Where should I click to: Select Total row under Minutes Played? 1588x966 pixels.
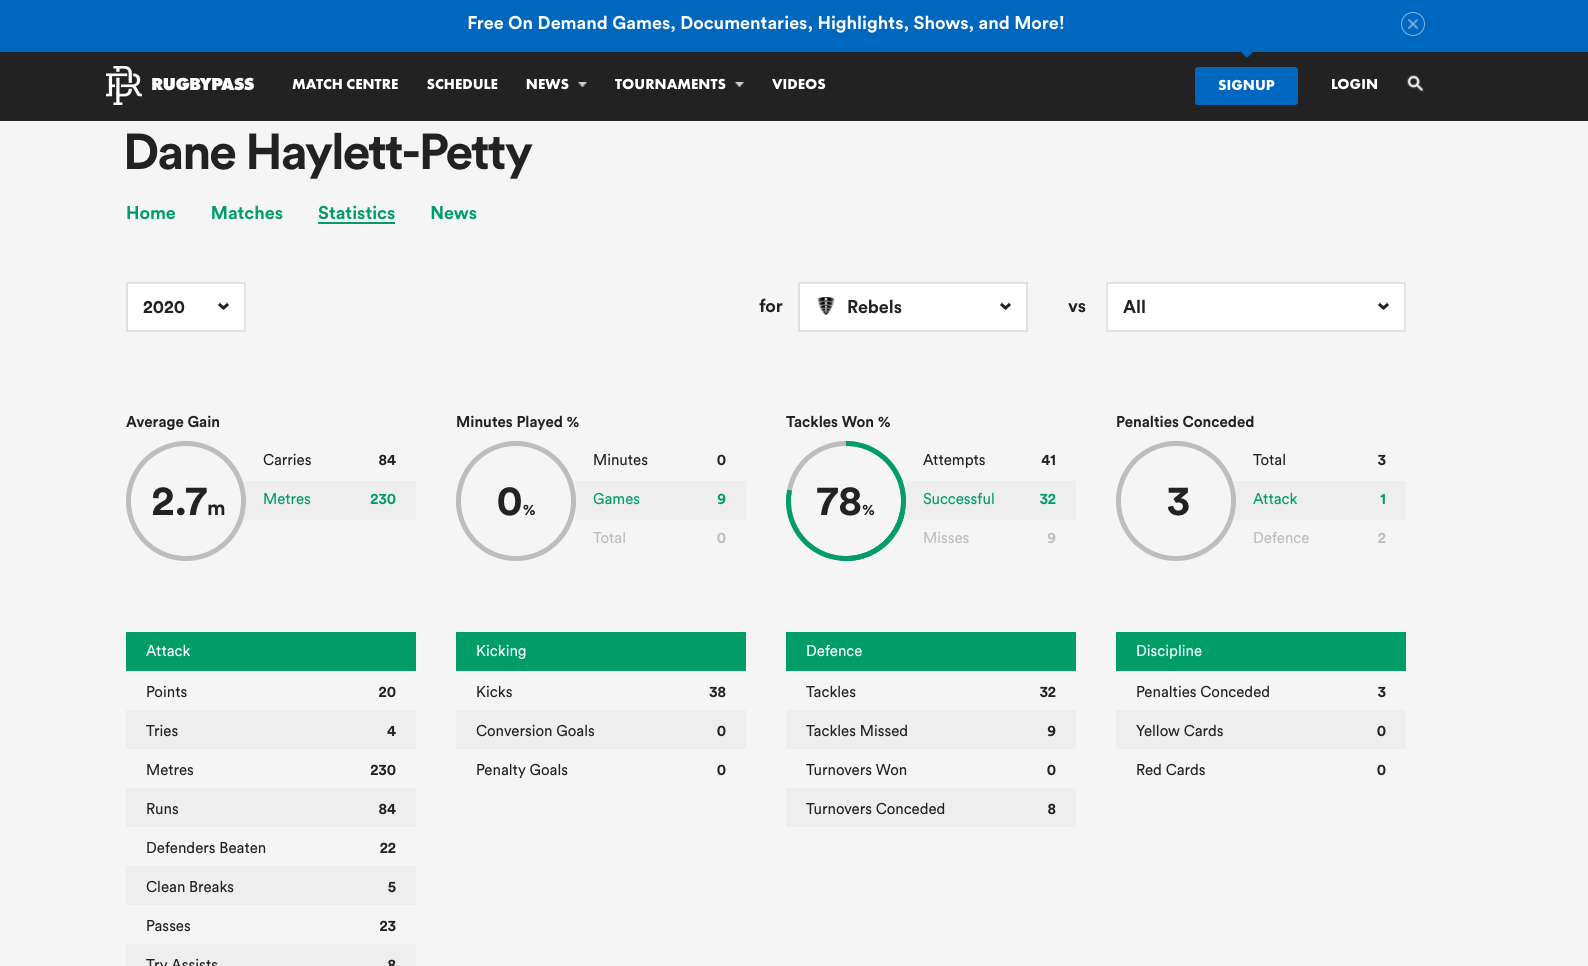pos(661,538)
